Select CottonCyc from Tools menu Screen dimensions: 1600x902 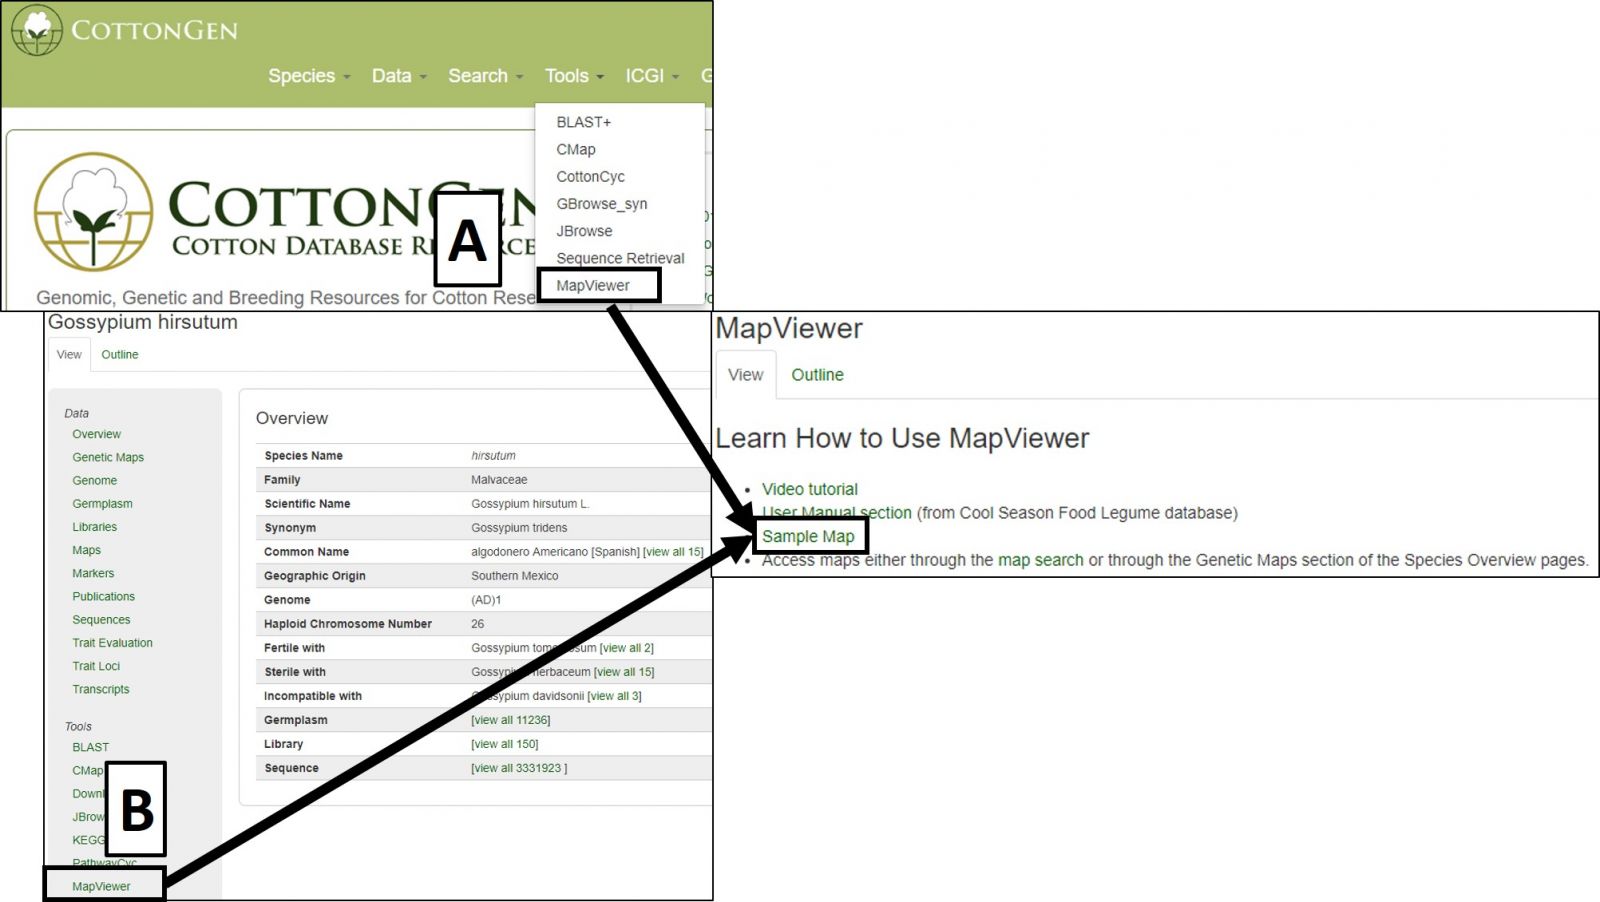point(590,176)
